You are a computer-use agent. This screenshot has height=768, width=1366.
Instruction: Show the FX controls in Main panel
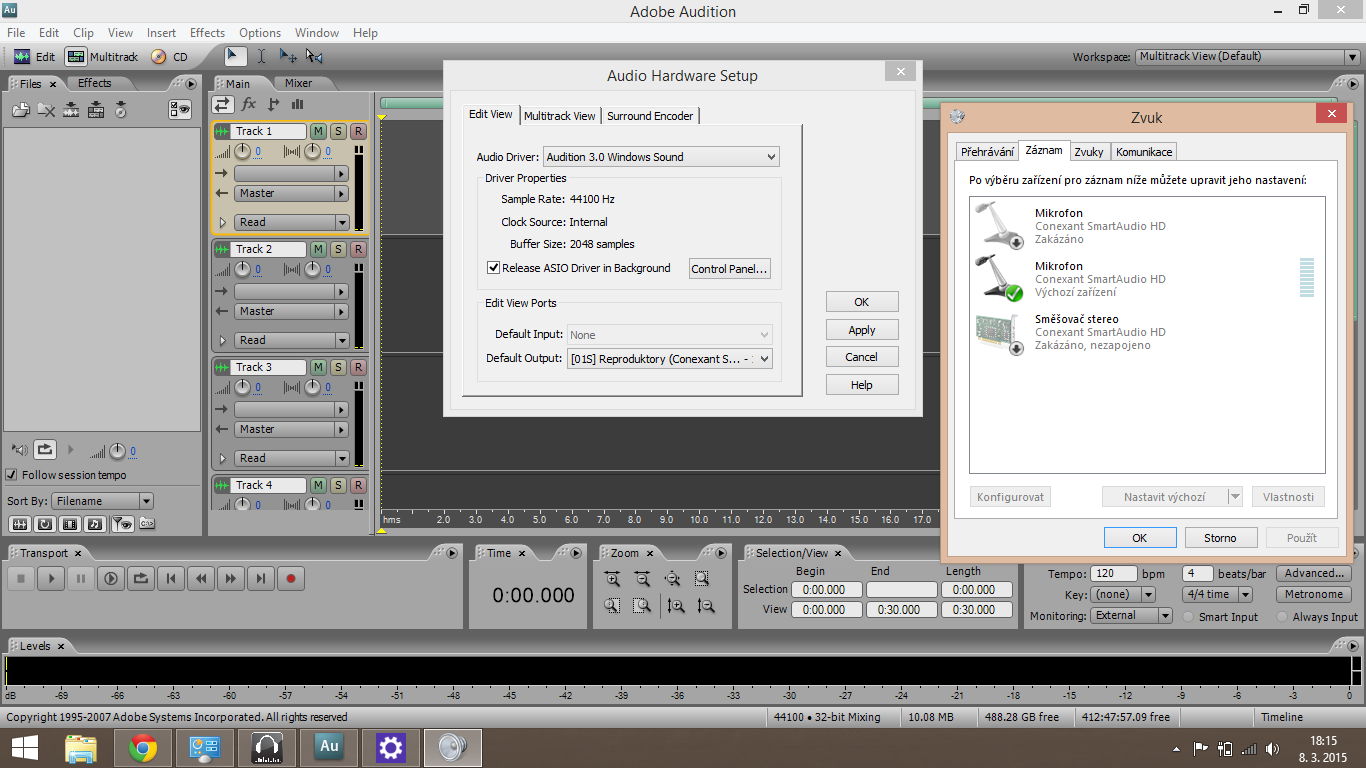point(249,104)
